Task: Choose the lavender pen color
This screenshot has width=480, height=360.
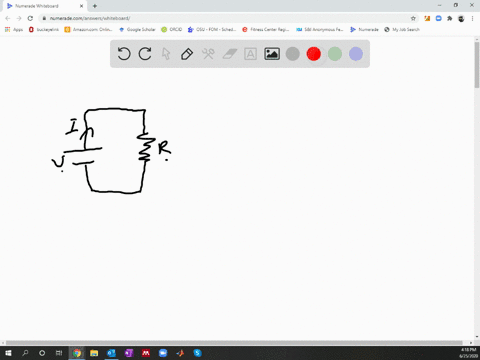Action: tap(356, 54)
